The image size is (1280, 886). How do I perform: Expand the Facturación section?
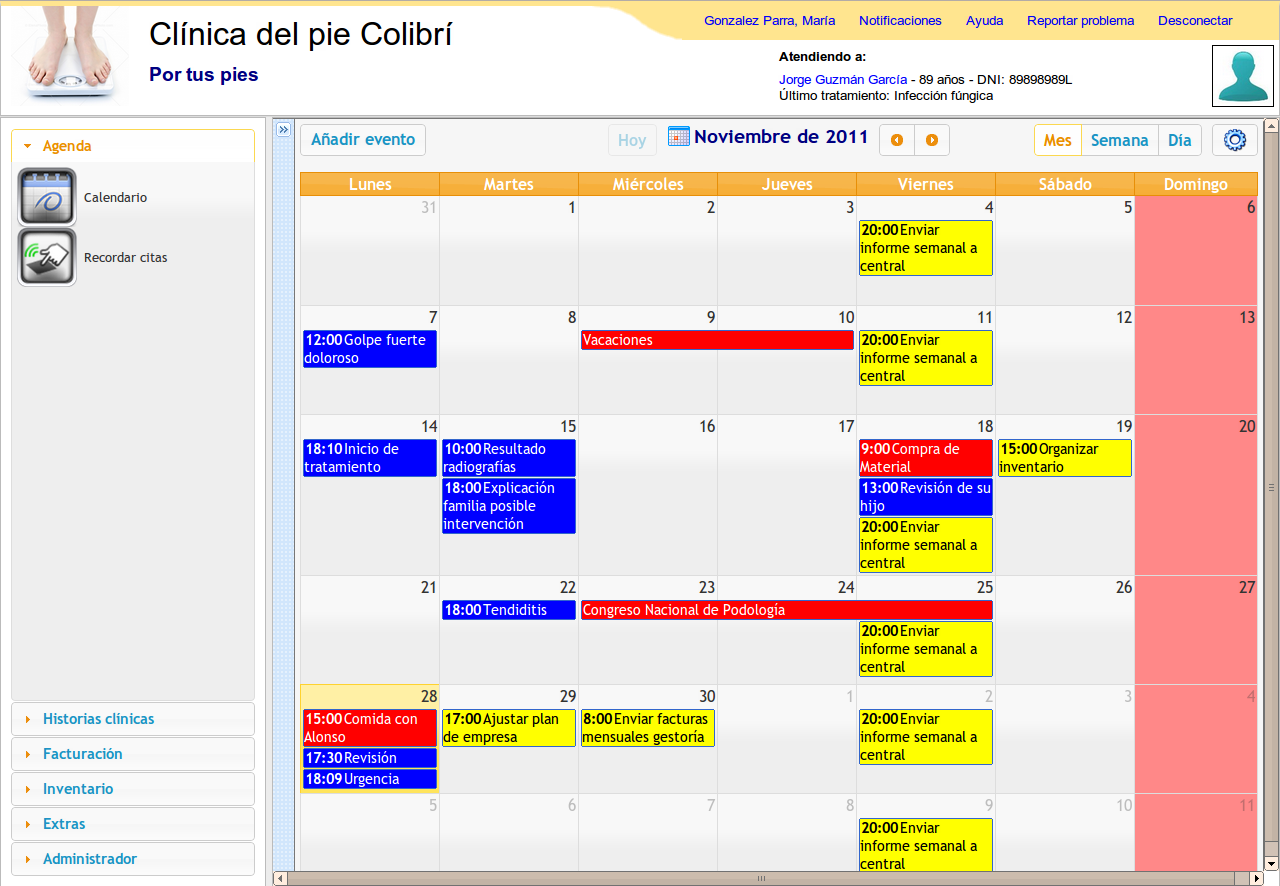[133, 754]
